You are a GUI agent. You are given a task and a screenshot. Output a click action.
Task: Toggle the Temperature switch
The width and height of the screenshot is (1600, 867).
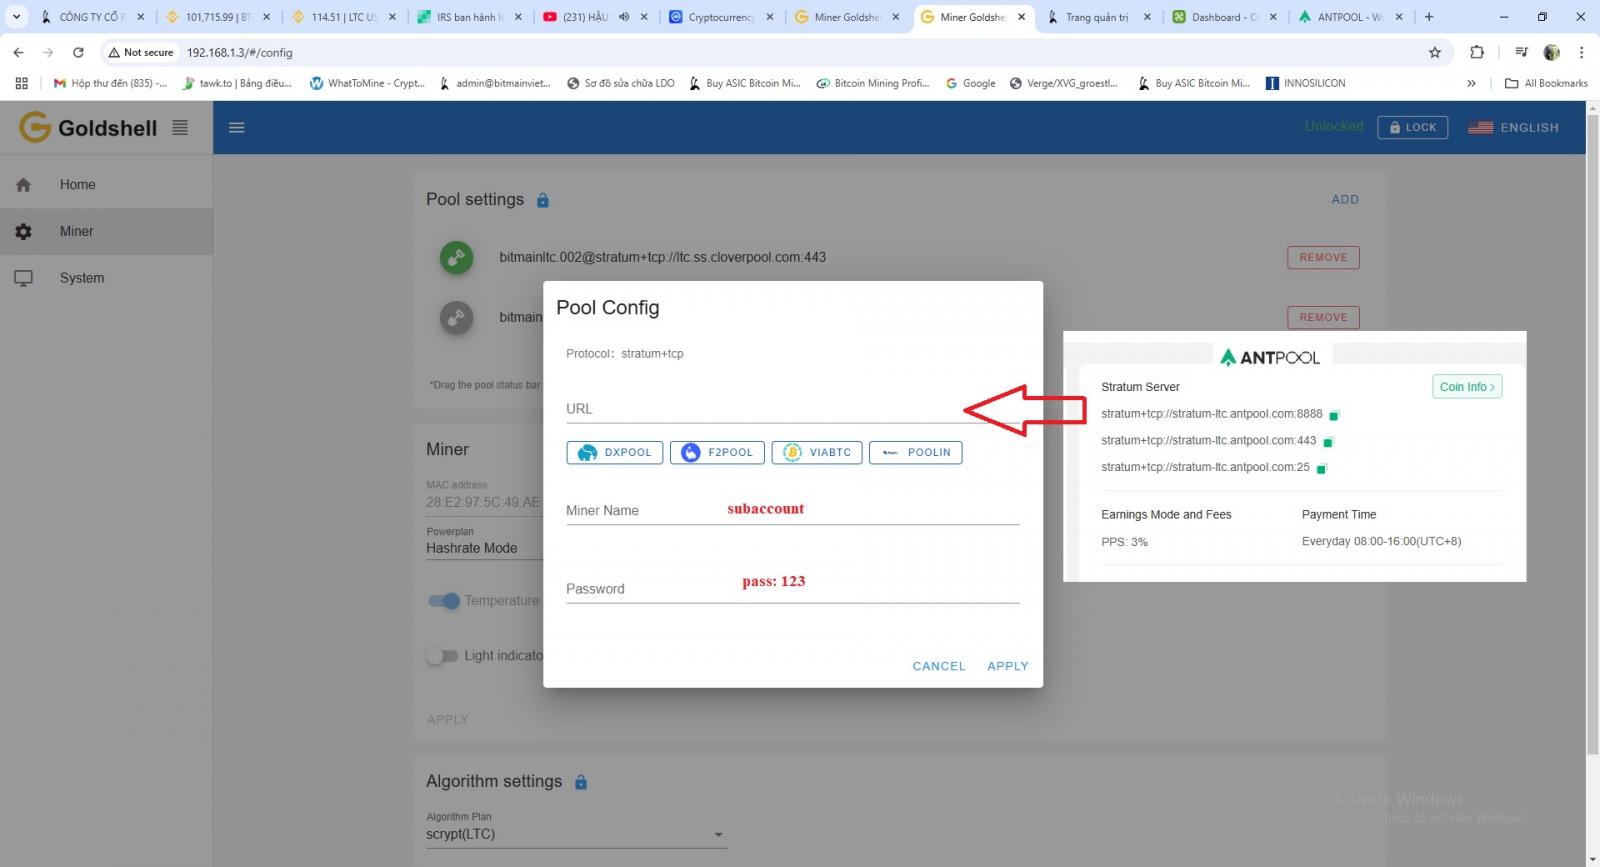pos(443,601)
